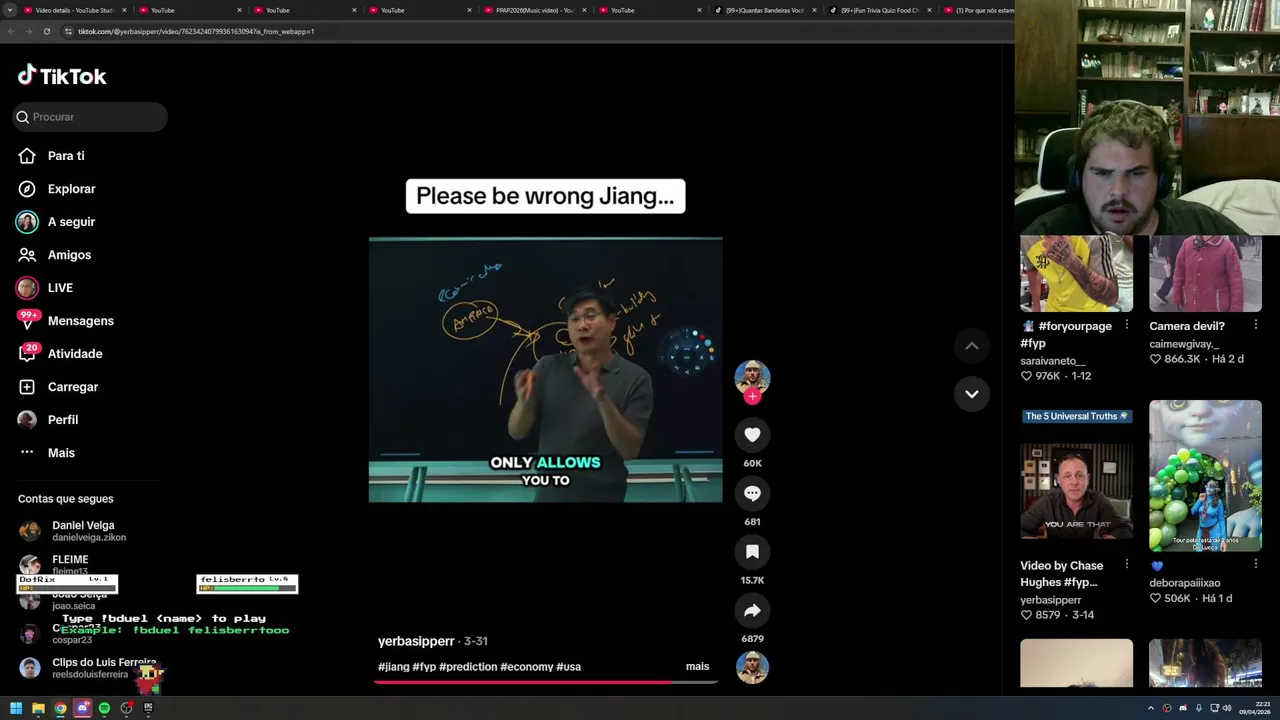Expand description with mais
Viewport: 1280px width, 720px height.
coord(697,667)
